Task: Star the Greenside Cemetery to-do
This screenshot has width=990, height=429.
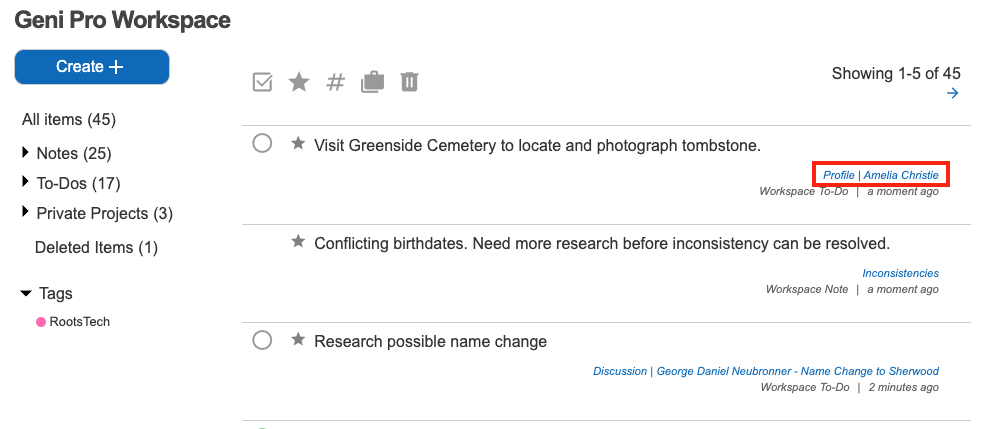Action: (297, 144)
